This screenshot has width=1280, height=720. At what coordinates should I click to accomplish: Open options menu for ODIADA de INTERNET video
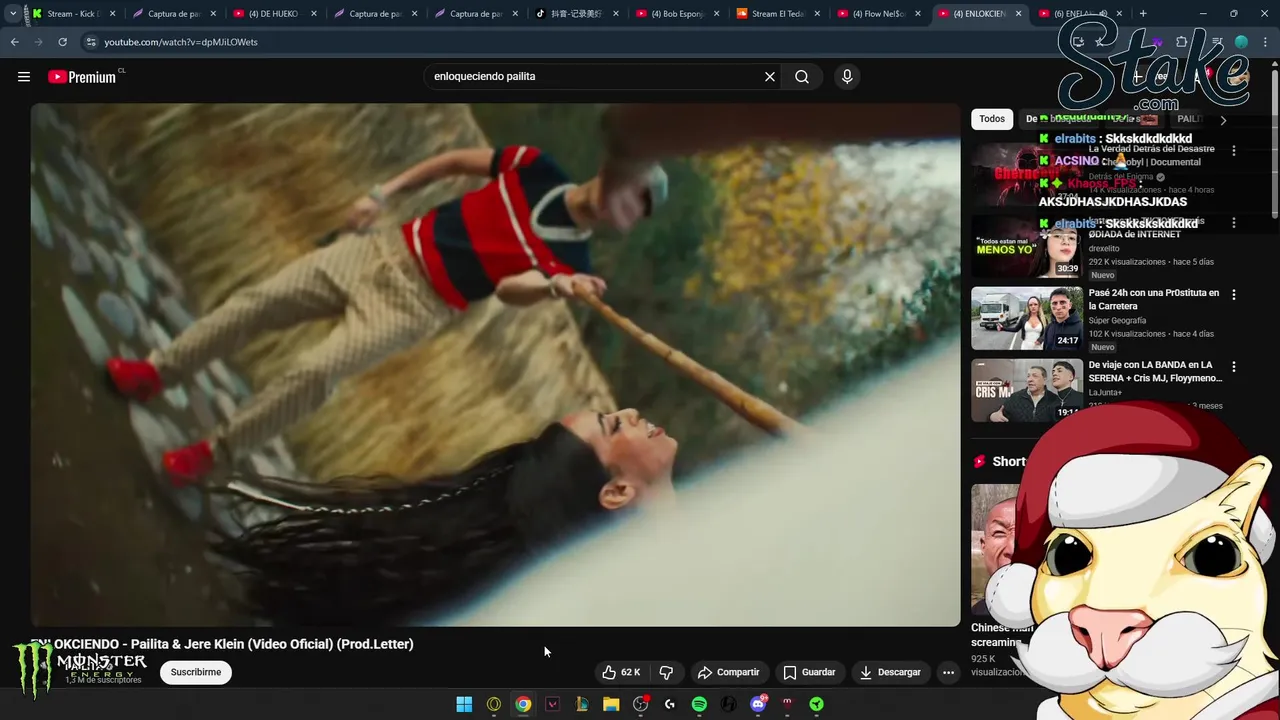1233,223
